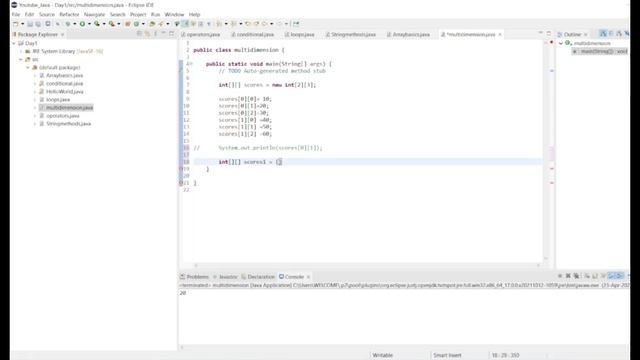
Task: Click the New file toolbar icon
Action: (16, 24)
